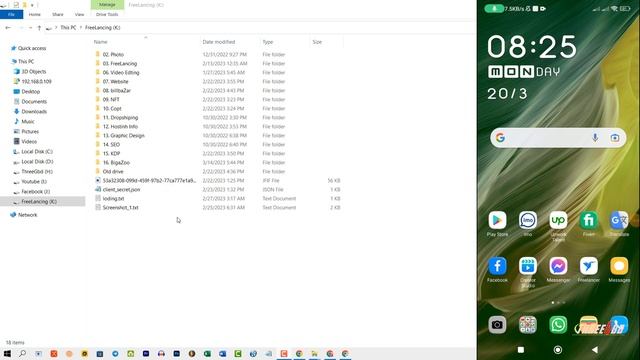Viewport: 640px width, 360px height.
Task: Open the Windows Start menu
Action: [7, 354]
